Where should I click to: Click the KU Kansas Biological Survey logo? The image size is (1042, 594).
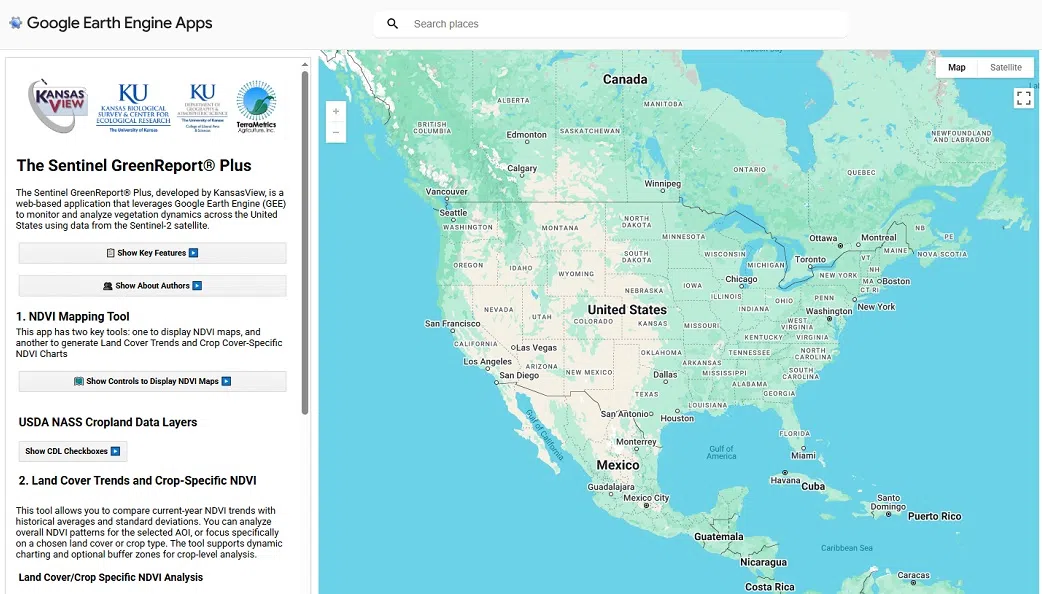[133, 108]
